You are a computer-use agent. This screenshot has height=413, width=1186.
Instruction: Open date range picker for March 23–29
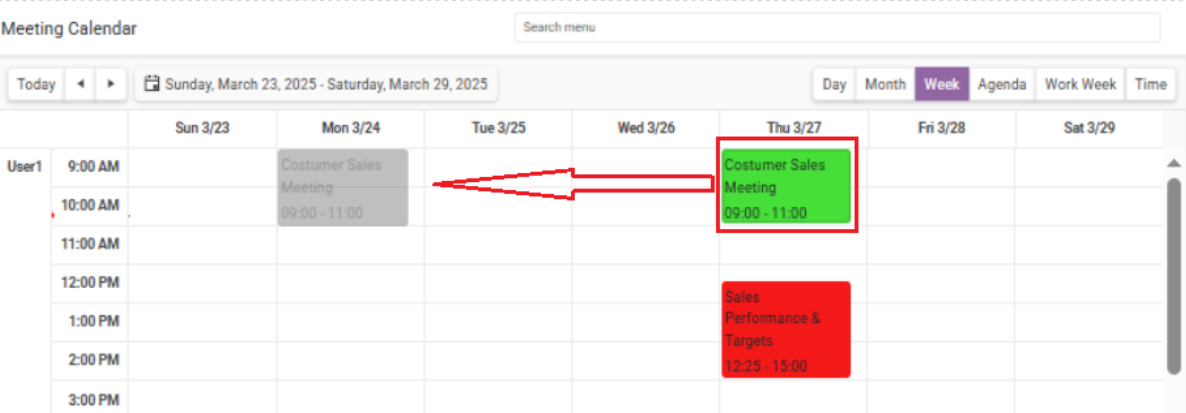coord(316,84)
